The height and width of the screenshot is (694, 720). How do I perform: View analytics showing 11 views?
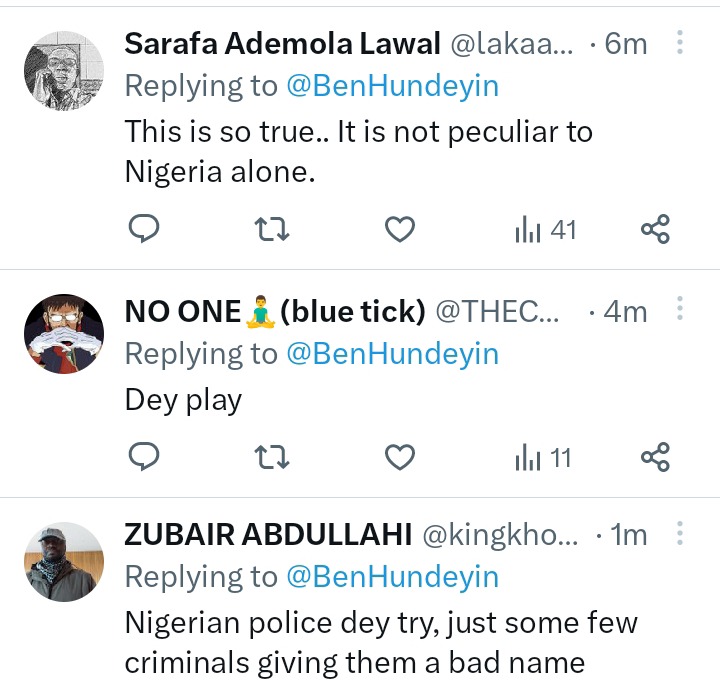(x=543, y=458)
